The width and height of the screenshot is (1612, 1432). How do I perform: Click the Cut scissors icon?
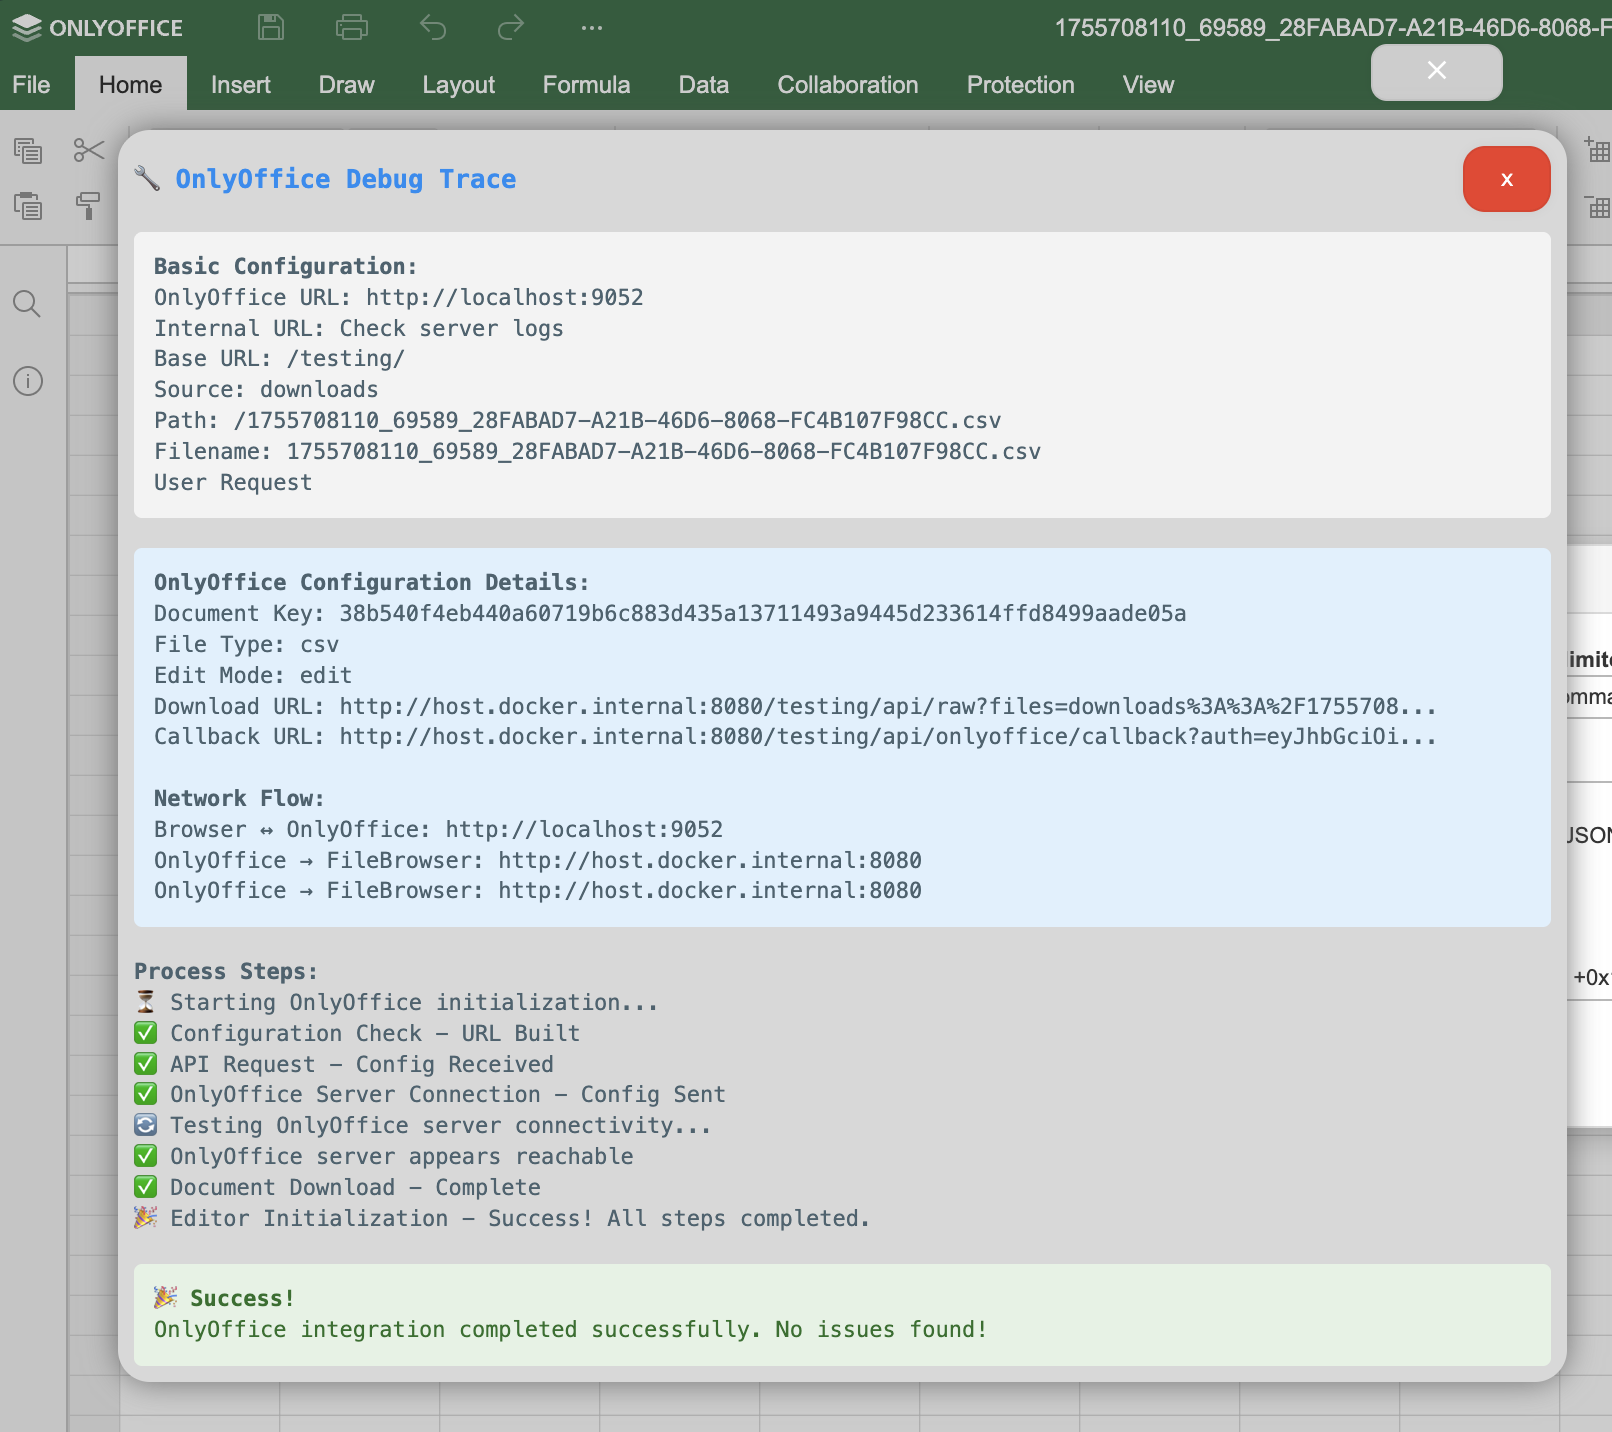pos(88,151)
